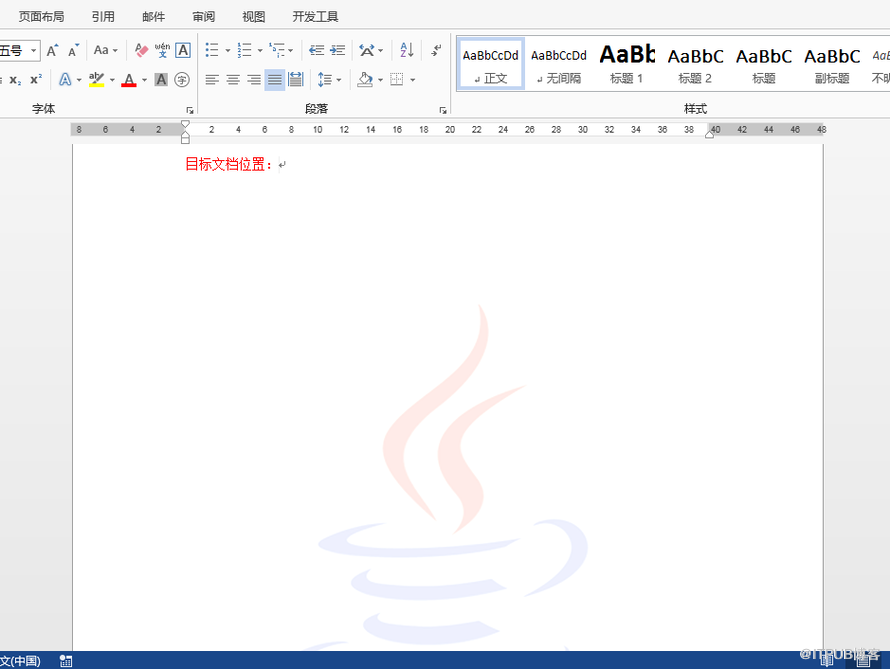
Task: Open the 引用 tab
Action: (x=103, y=17)
